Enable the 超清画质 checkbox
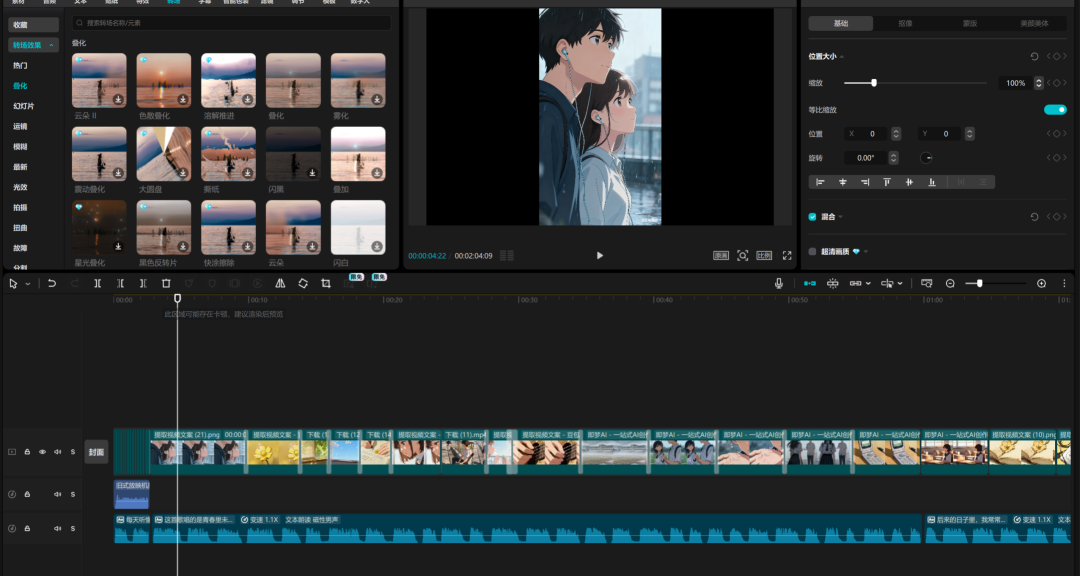 coord(813,251)
